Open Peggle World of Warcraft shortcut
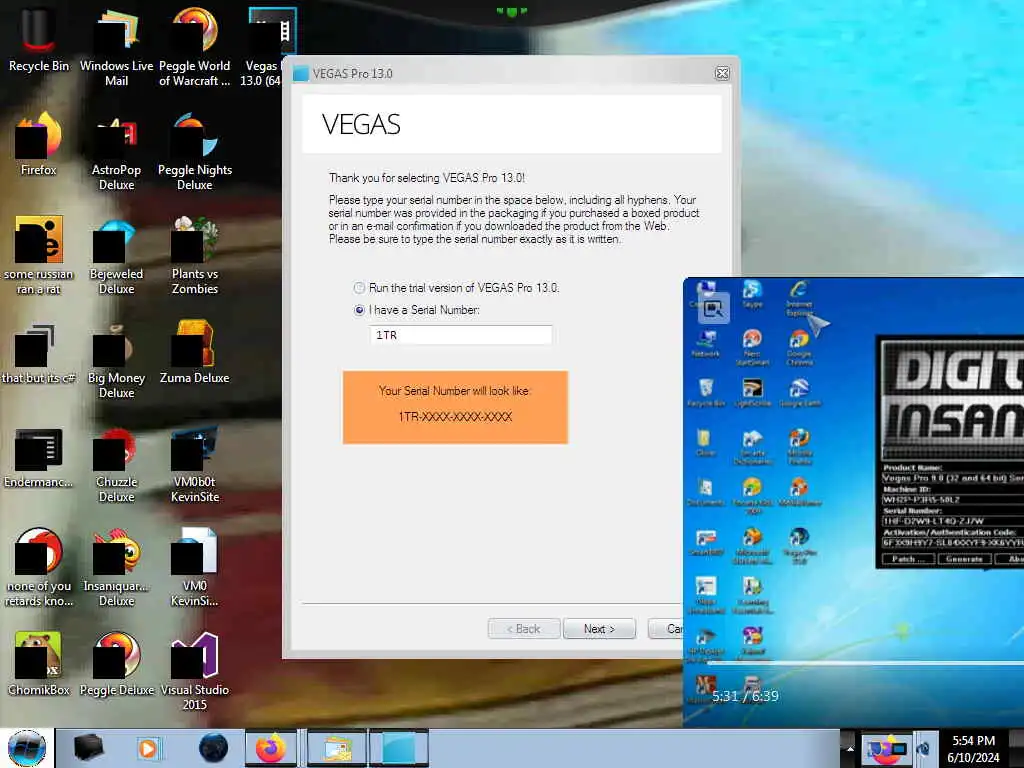The width and height of the screenshot is (1024, 768). 195,46
